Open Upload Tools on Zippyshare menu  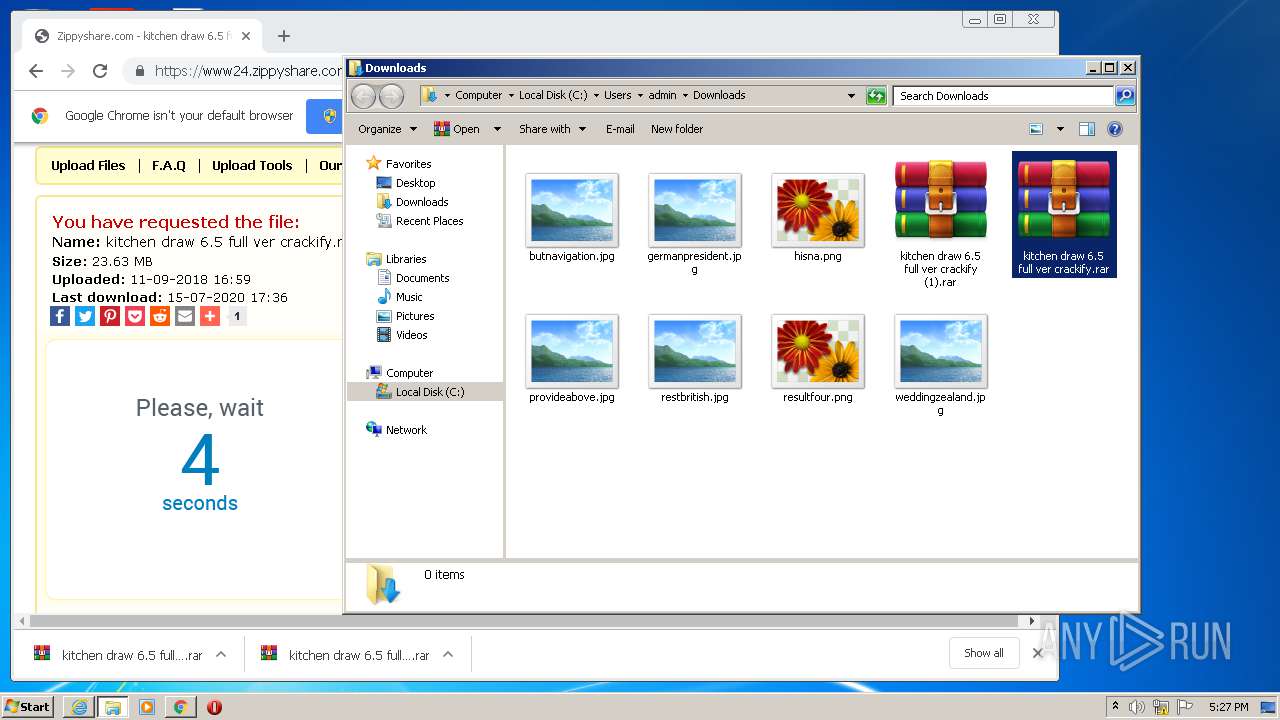click(252, 166)
